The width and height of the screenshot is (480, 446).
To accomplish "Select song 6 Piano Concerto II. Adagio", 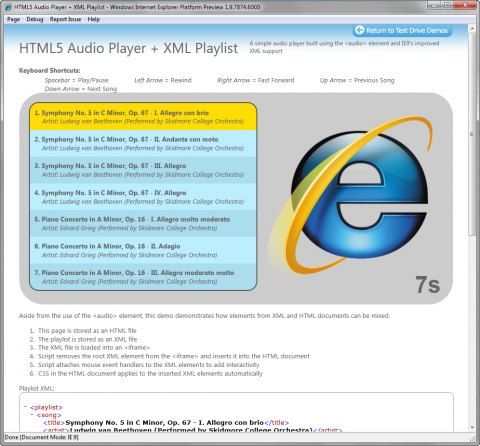I will pyautogui.click(x=143, y=250).
